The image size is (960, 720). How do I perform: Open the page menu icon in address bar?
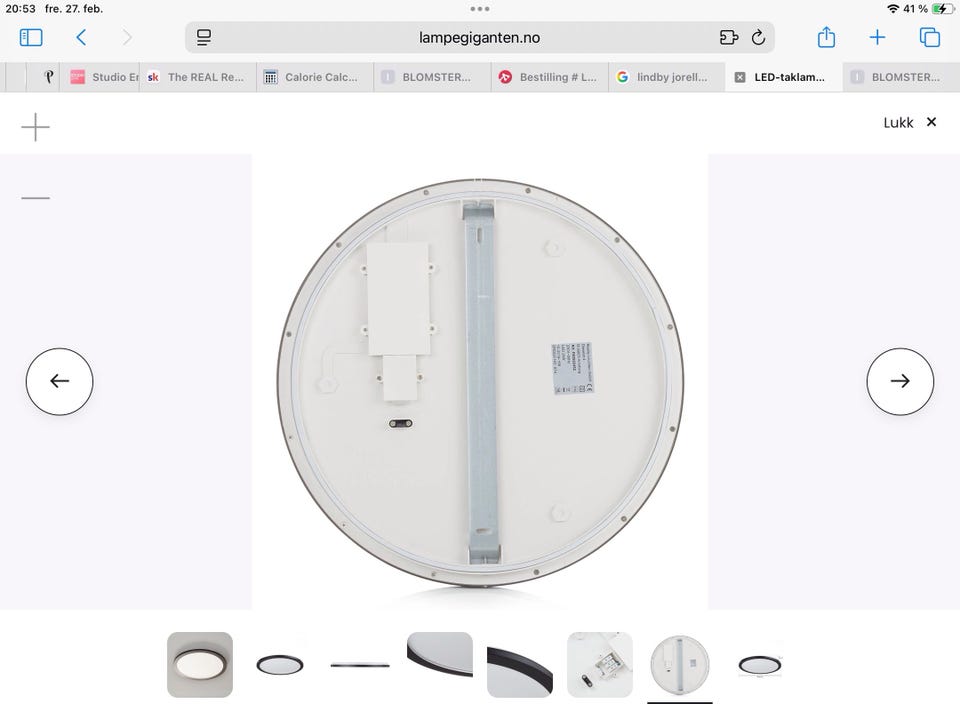[204, 37]
